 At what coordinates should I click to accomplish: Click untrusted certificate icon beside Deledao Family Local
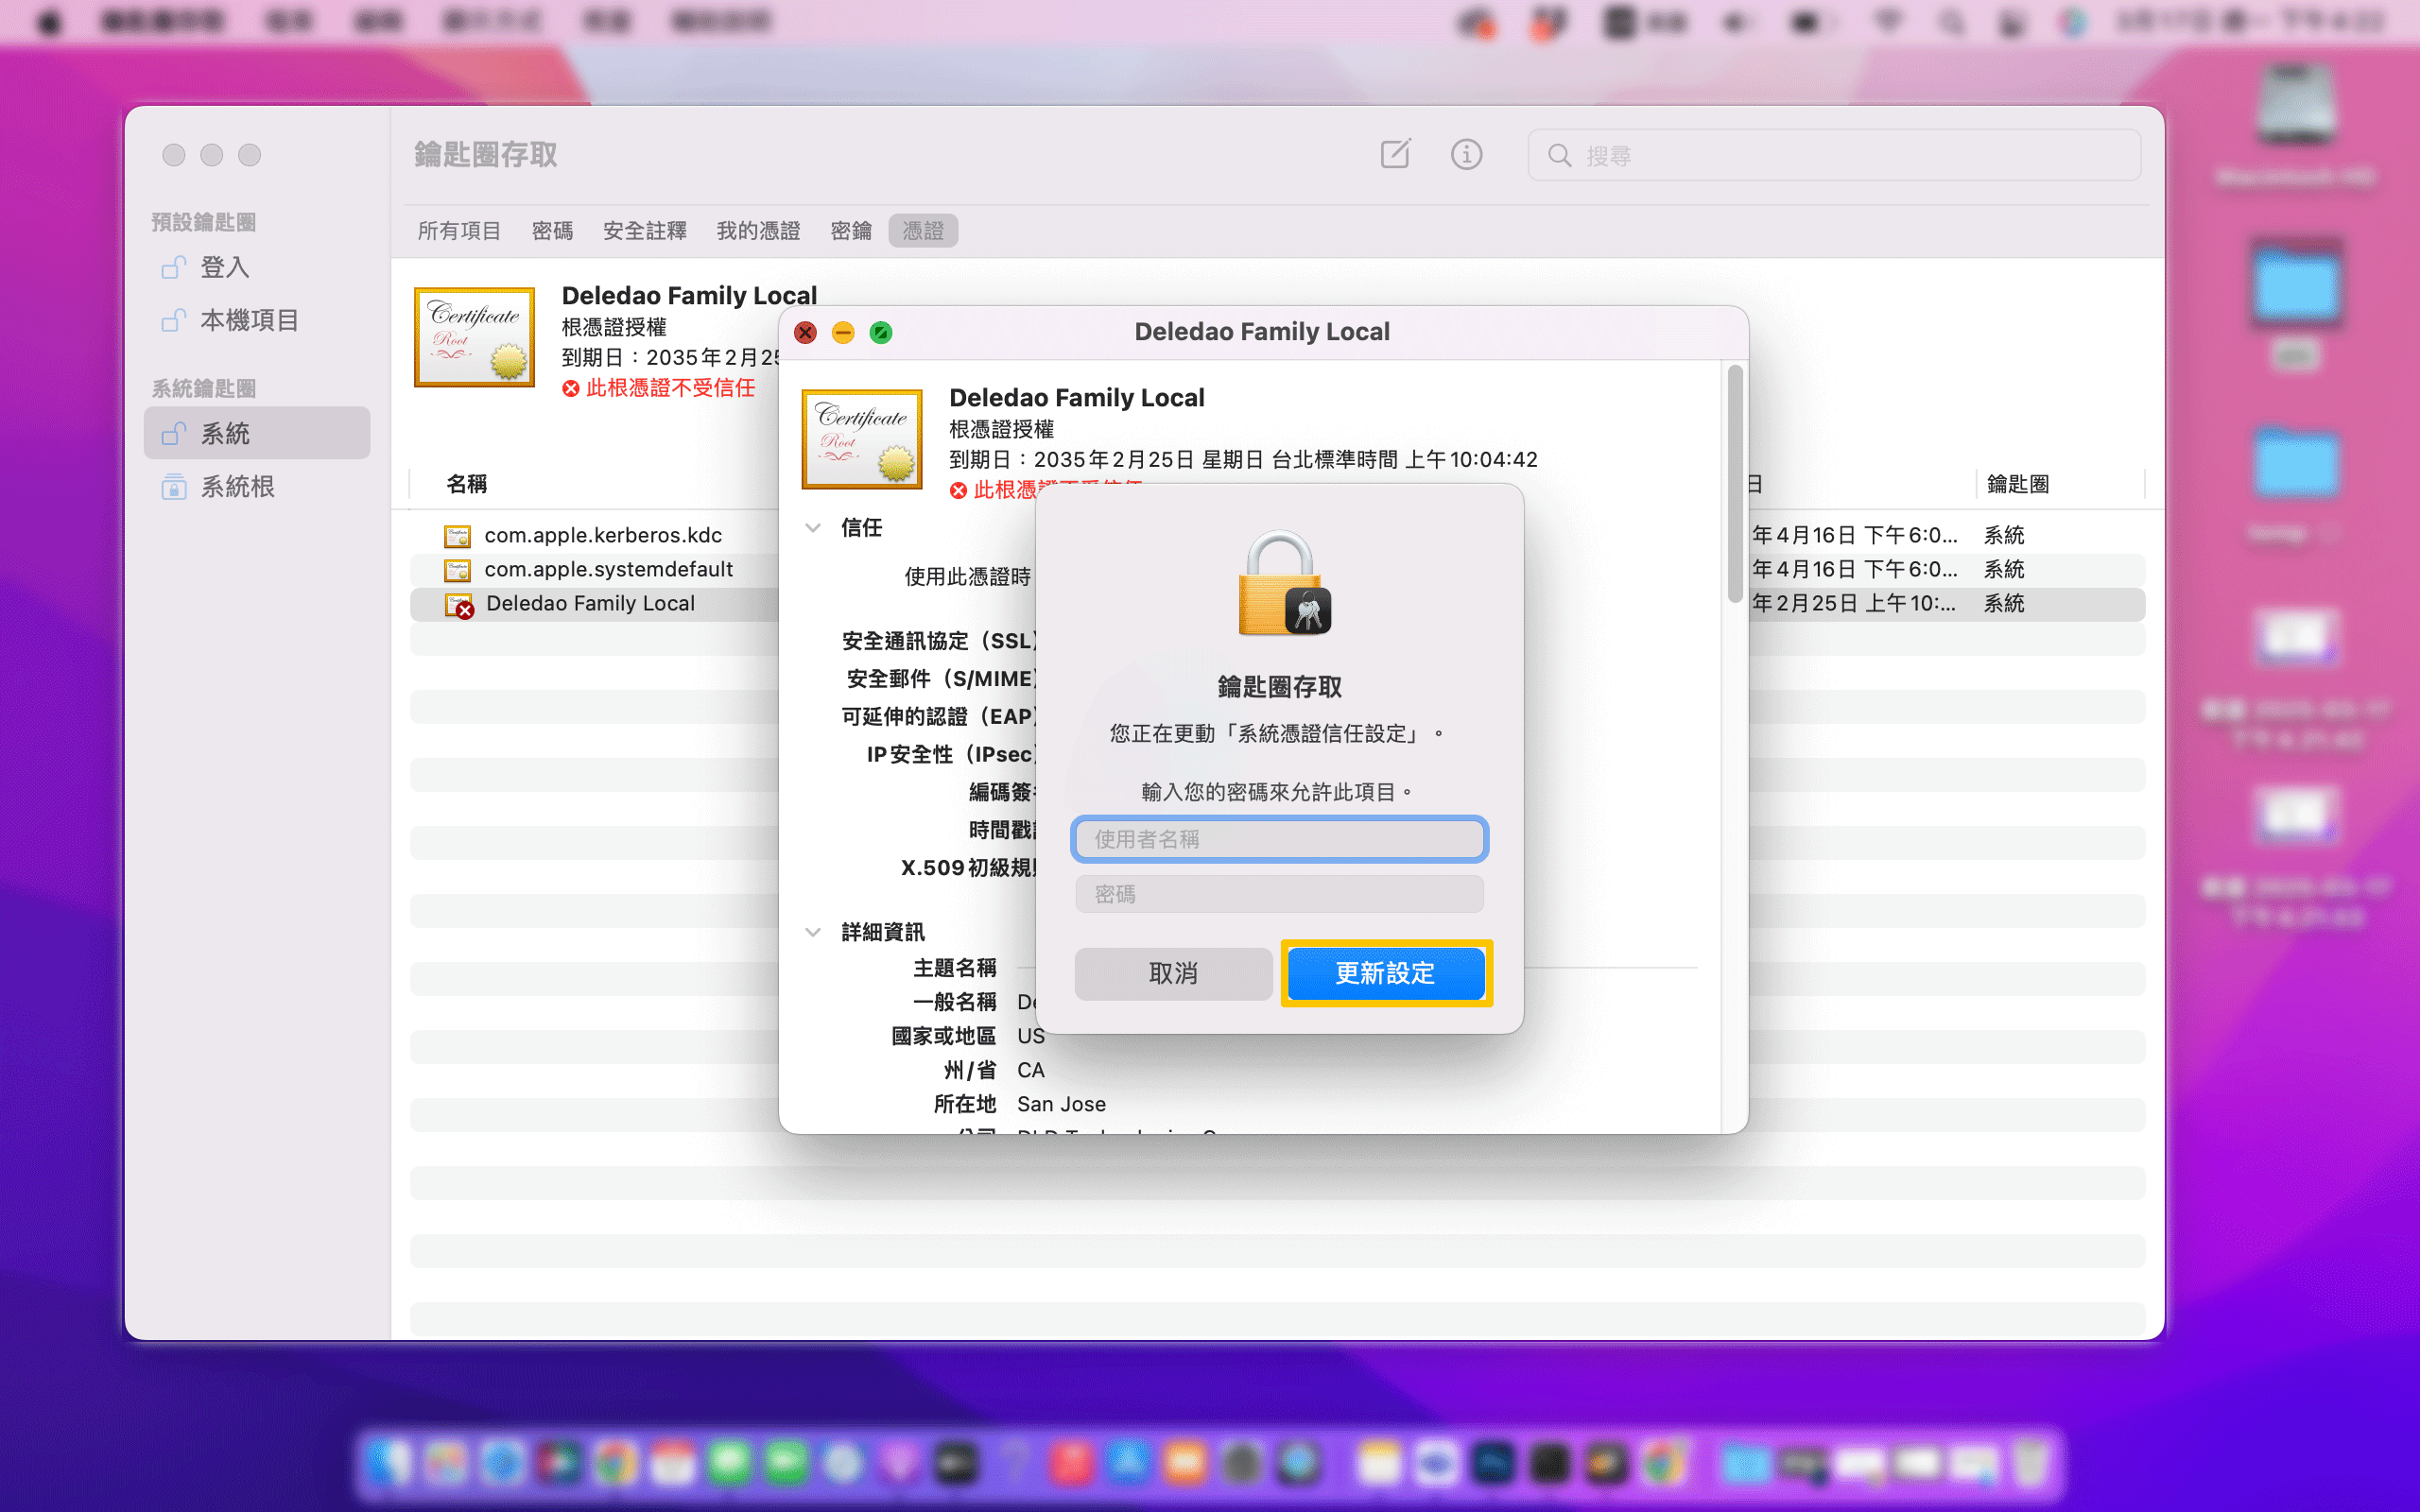pos(459,605)
